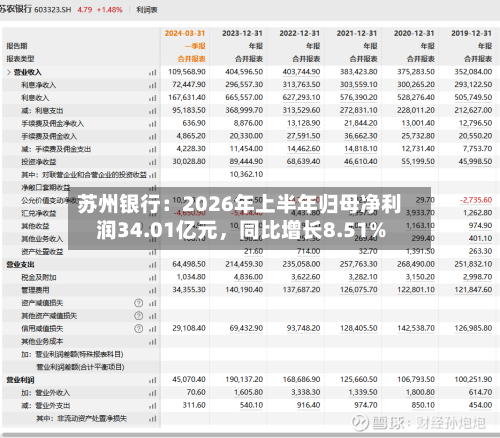The image size is (500, 438).
Task: Select the 营业利润 row label
Action: (x=20, y=380)
